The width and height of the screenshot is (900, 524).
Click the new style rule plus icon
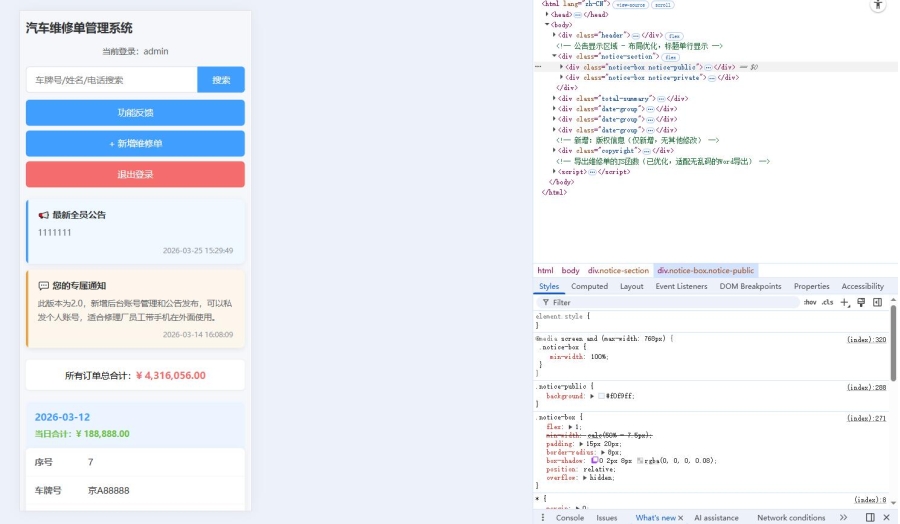coord(845,302)
